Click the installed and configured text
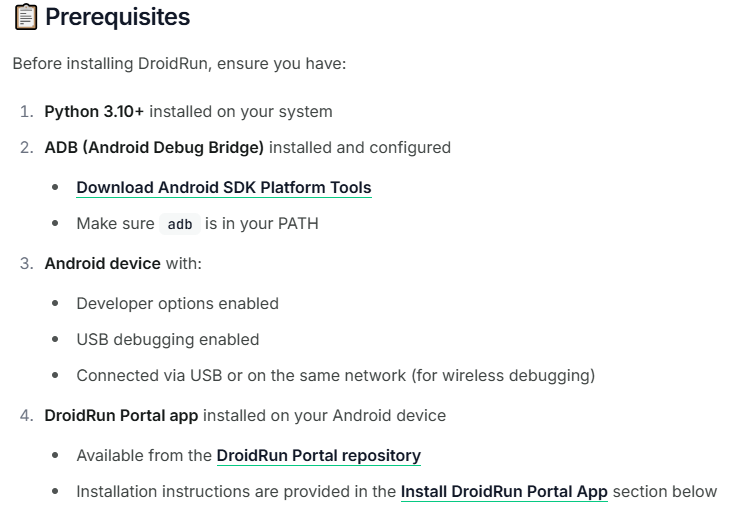This screenshot has width=739, height=524. pos(360,147)
